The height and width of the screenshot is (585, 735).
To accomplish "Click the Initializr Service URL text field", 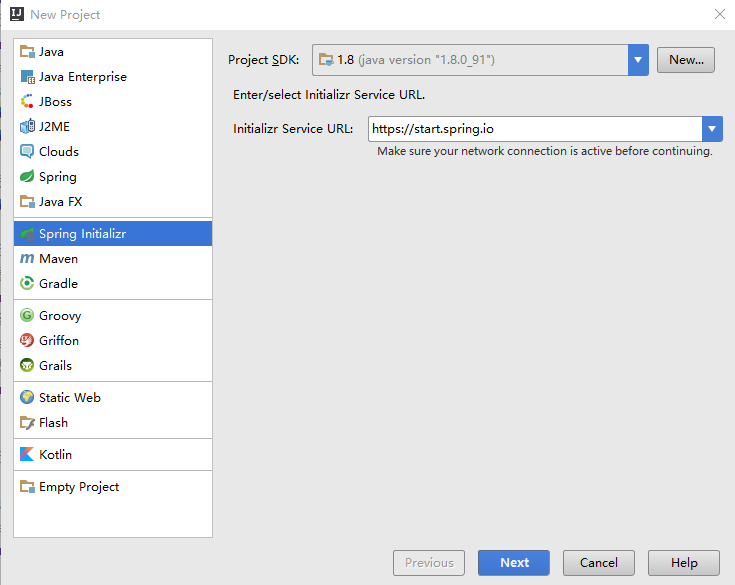I will 534,129.
